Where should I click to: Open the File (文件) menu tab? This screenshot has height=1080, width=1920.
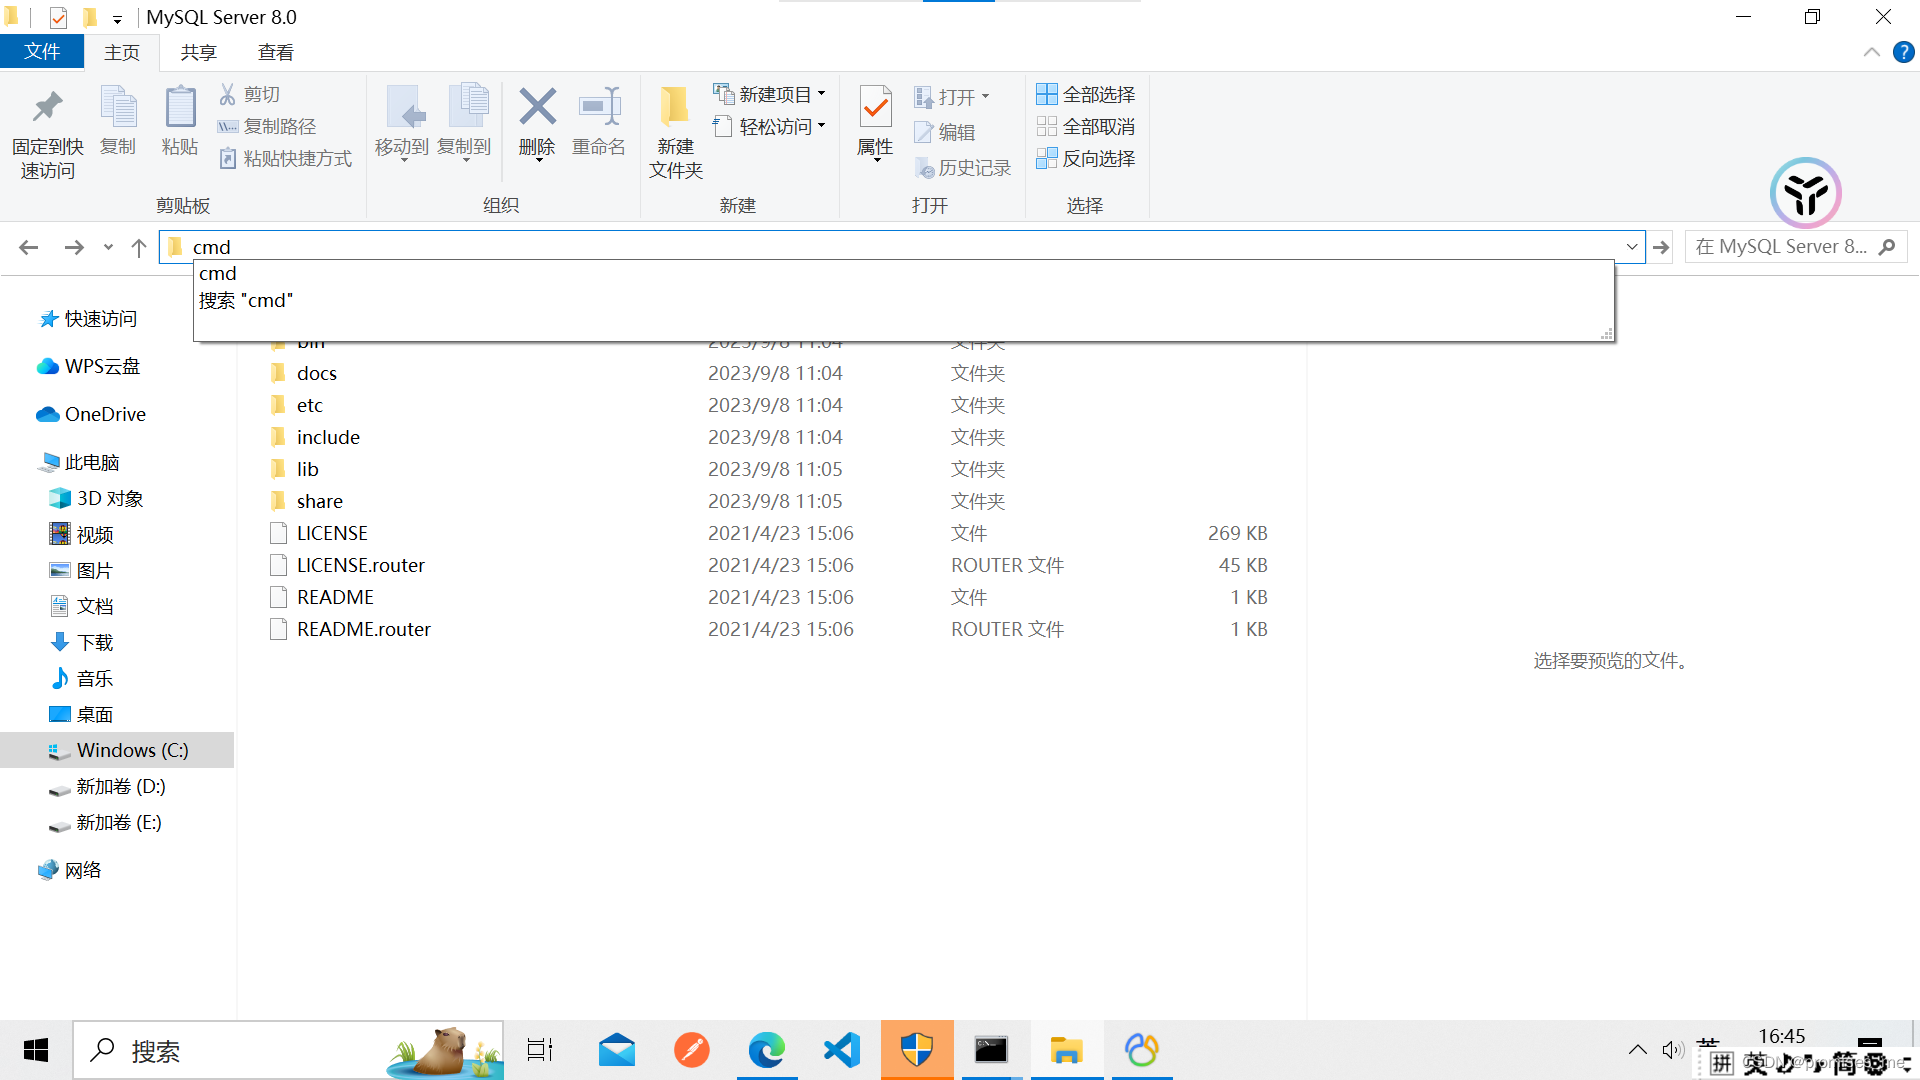tap(42, 52)
